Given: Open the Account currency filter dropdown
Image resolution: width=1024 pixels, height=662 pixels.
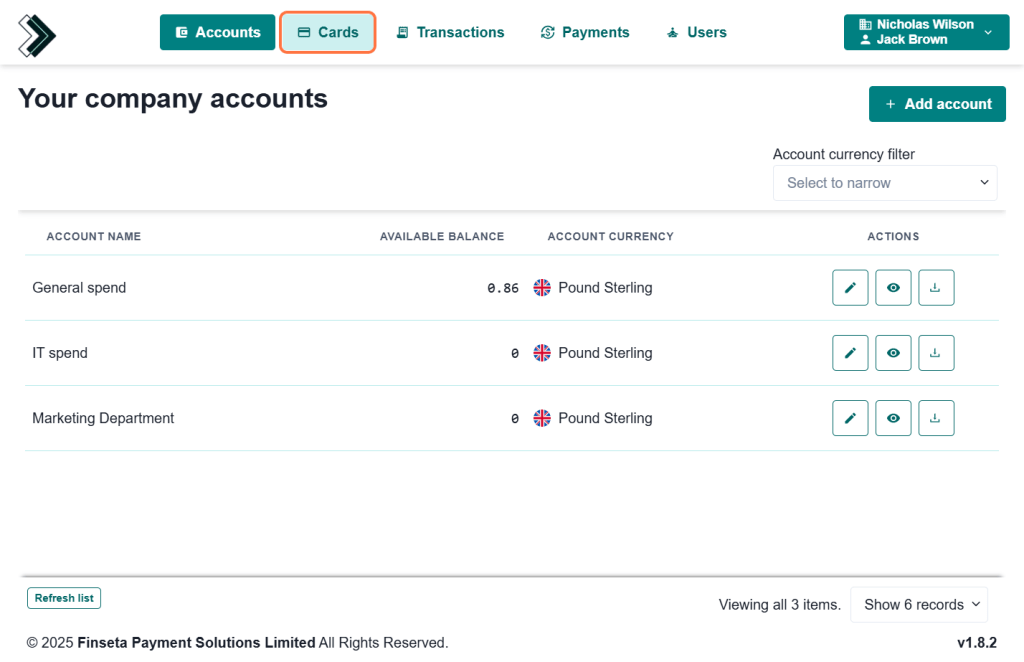Looking at the screenshot, I should pyautogui.click(x=884, y=183).
